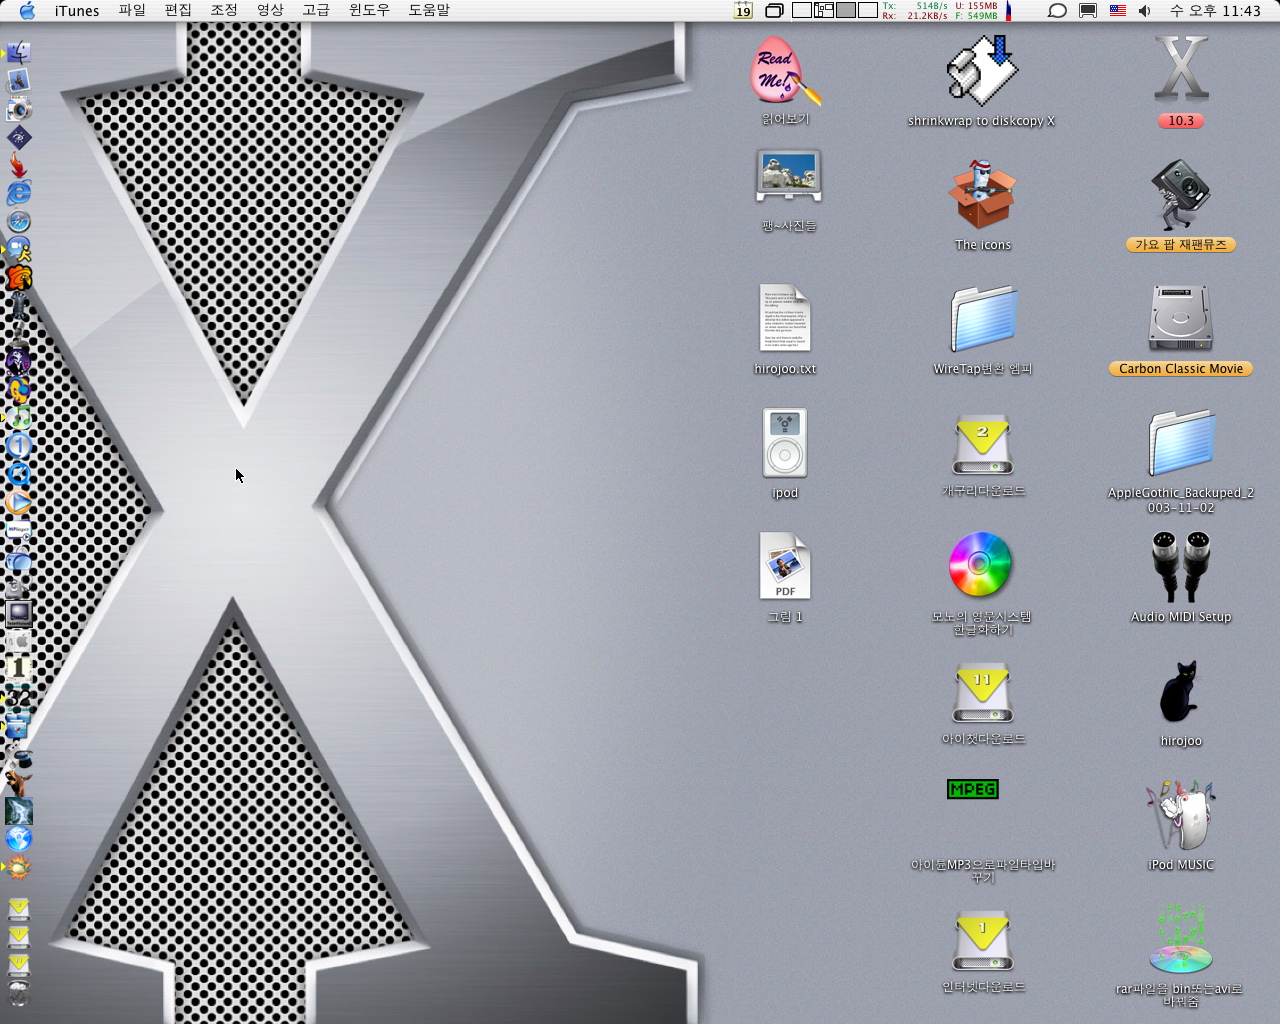Click the clock showing 오후 11:43

point(1215,11)
